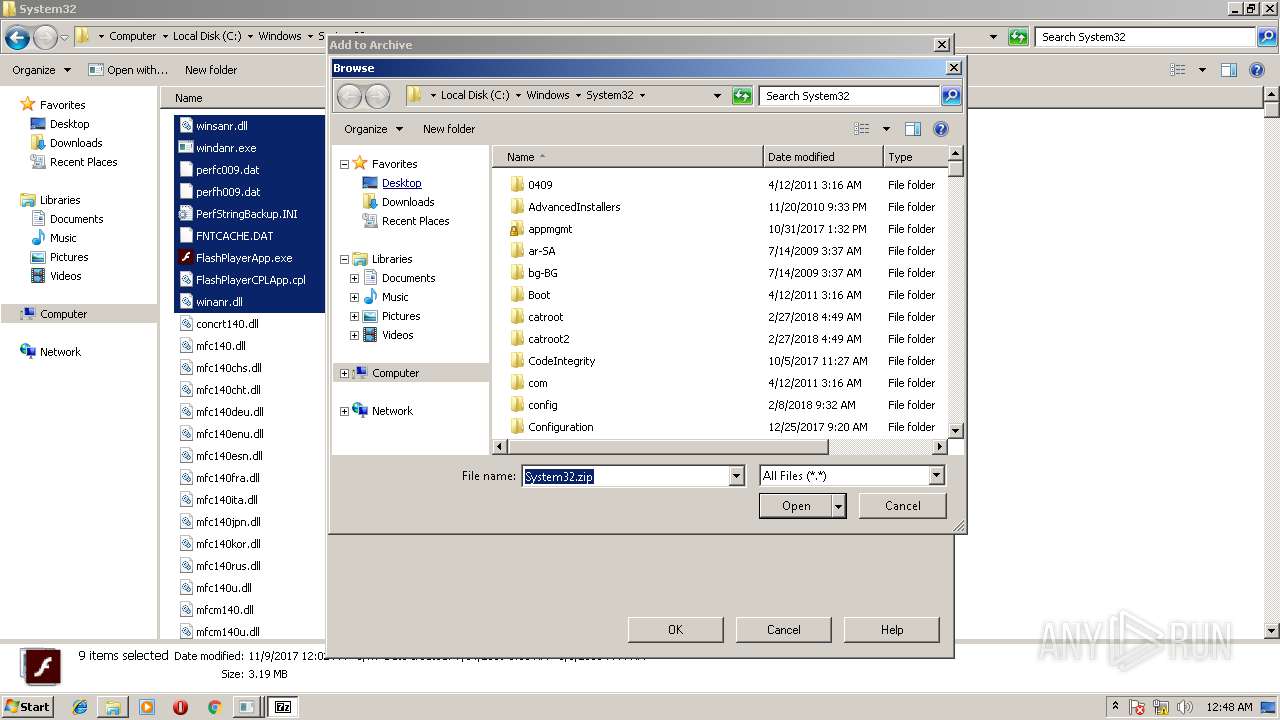Screen dimensions: 1280x720
Task: Open view options dropdown in Browse toolbar
Action: (x=886, y=129)
